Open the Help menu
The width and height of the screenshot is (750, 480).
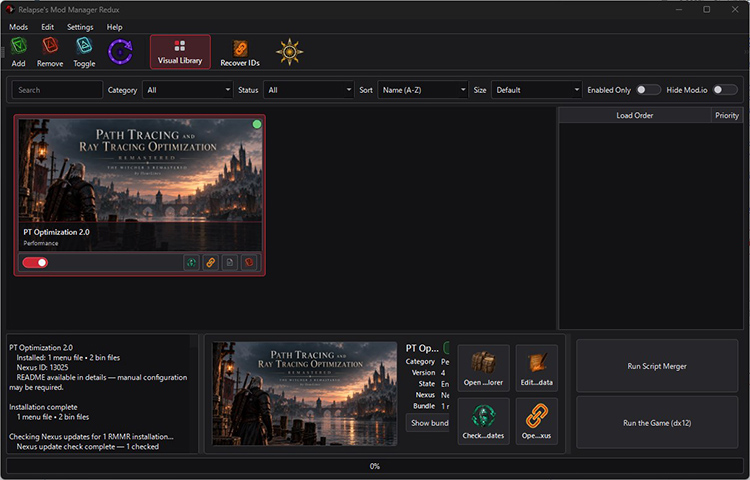pos(114,27)
